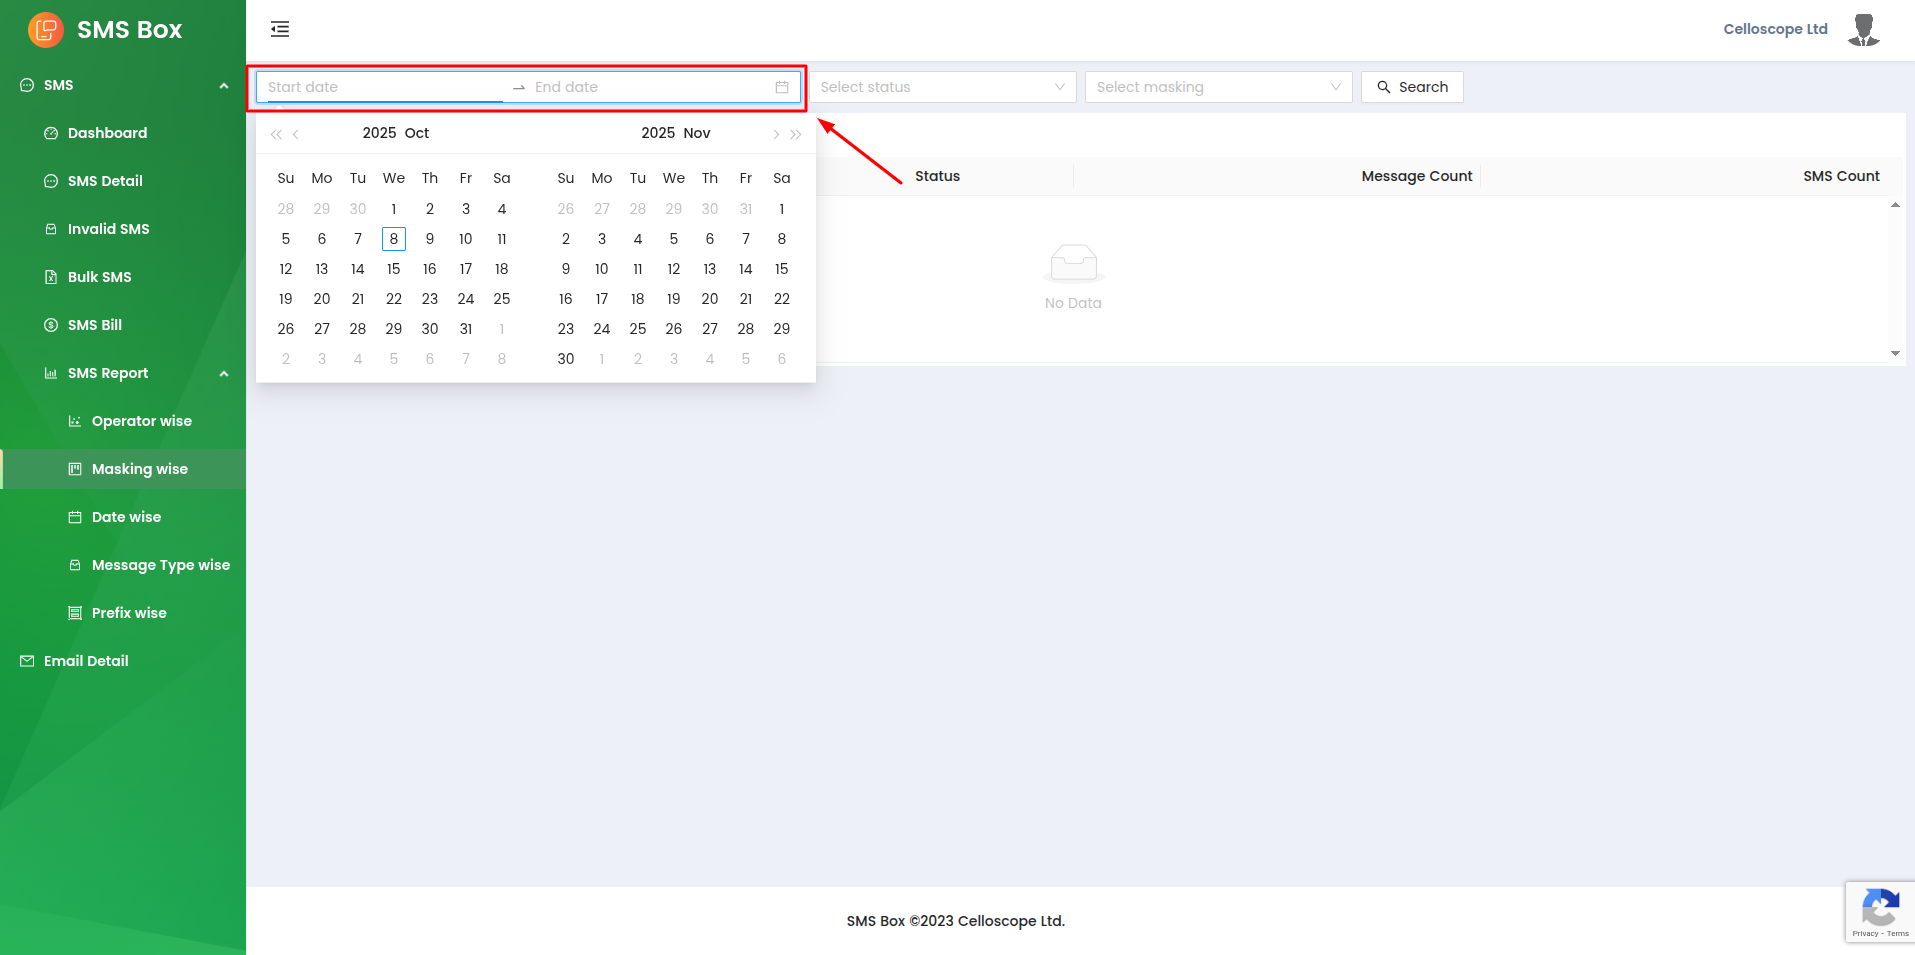Click the table scrollbar down arrow
The width and height of the screenshot is (1915, 955).
pos(1895,353)
